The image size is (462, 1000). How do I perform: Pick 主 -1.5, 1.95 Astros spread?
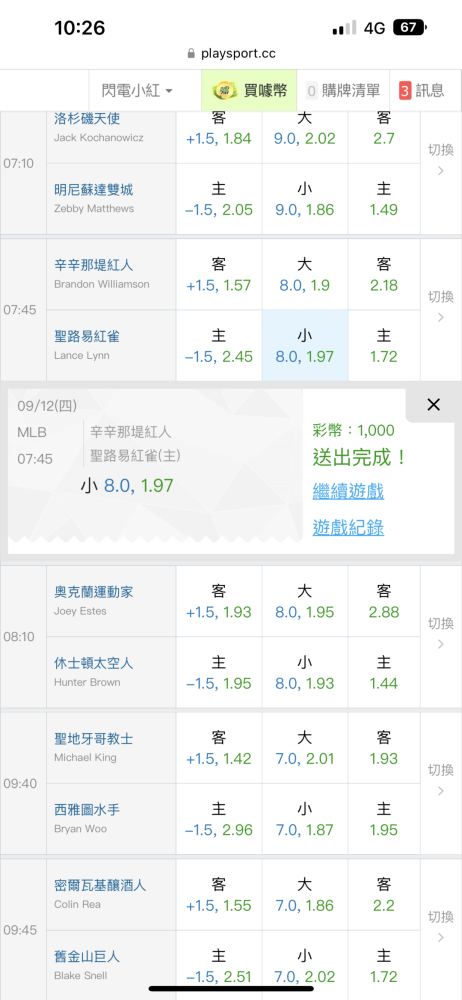219,672
